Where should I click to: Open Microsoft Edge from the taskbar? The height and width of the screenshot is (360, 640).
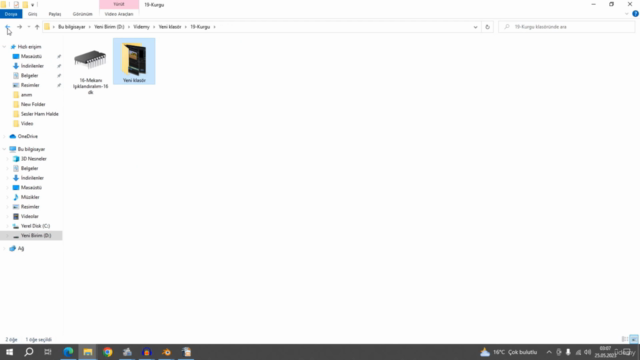point(68,352)
